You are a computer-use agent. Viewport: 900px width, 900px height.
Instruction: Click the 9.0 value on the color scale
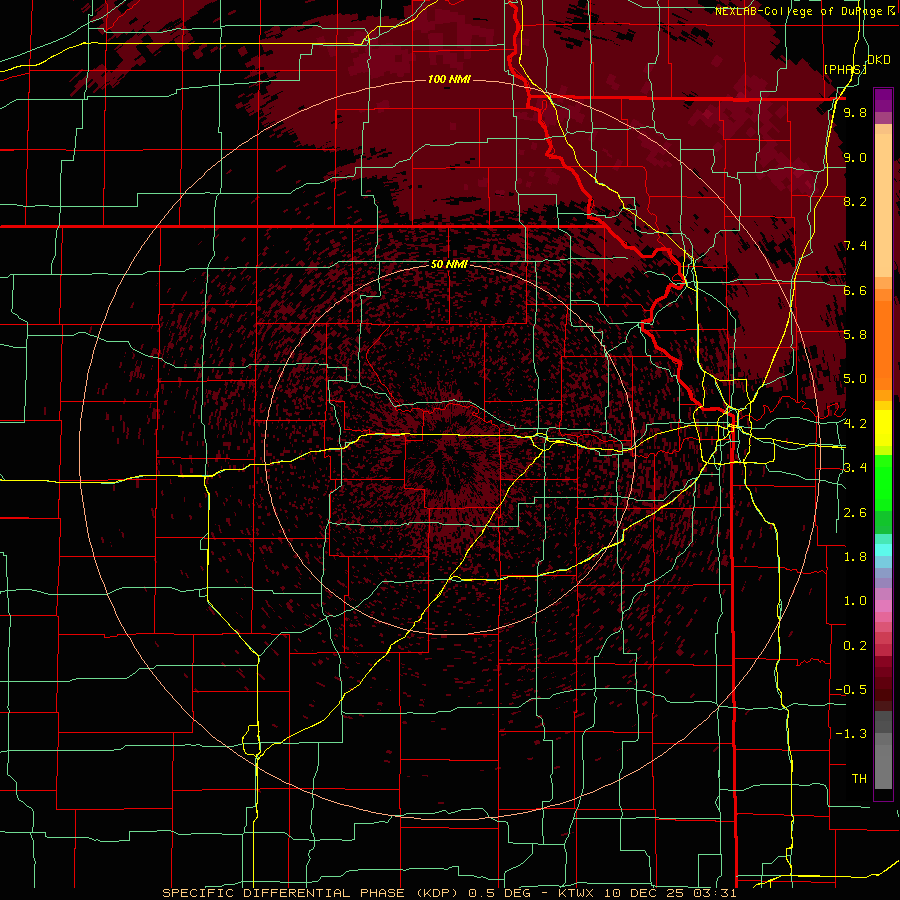(855, 157)
